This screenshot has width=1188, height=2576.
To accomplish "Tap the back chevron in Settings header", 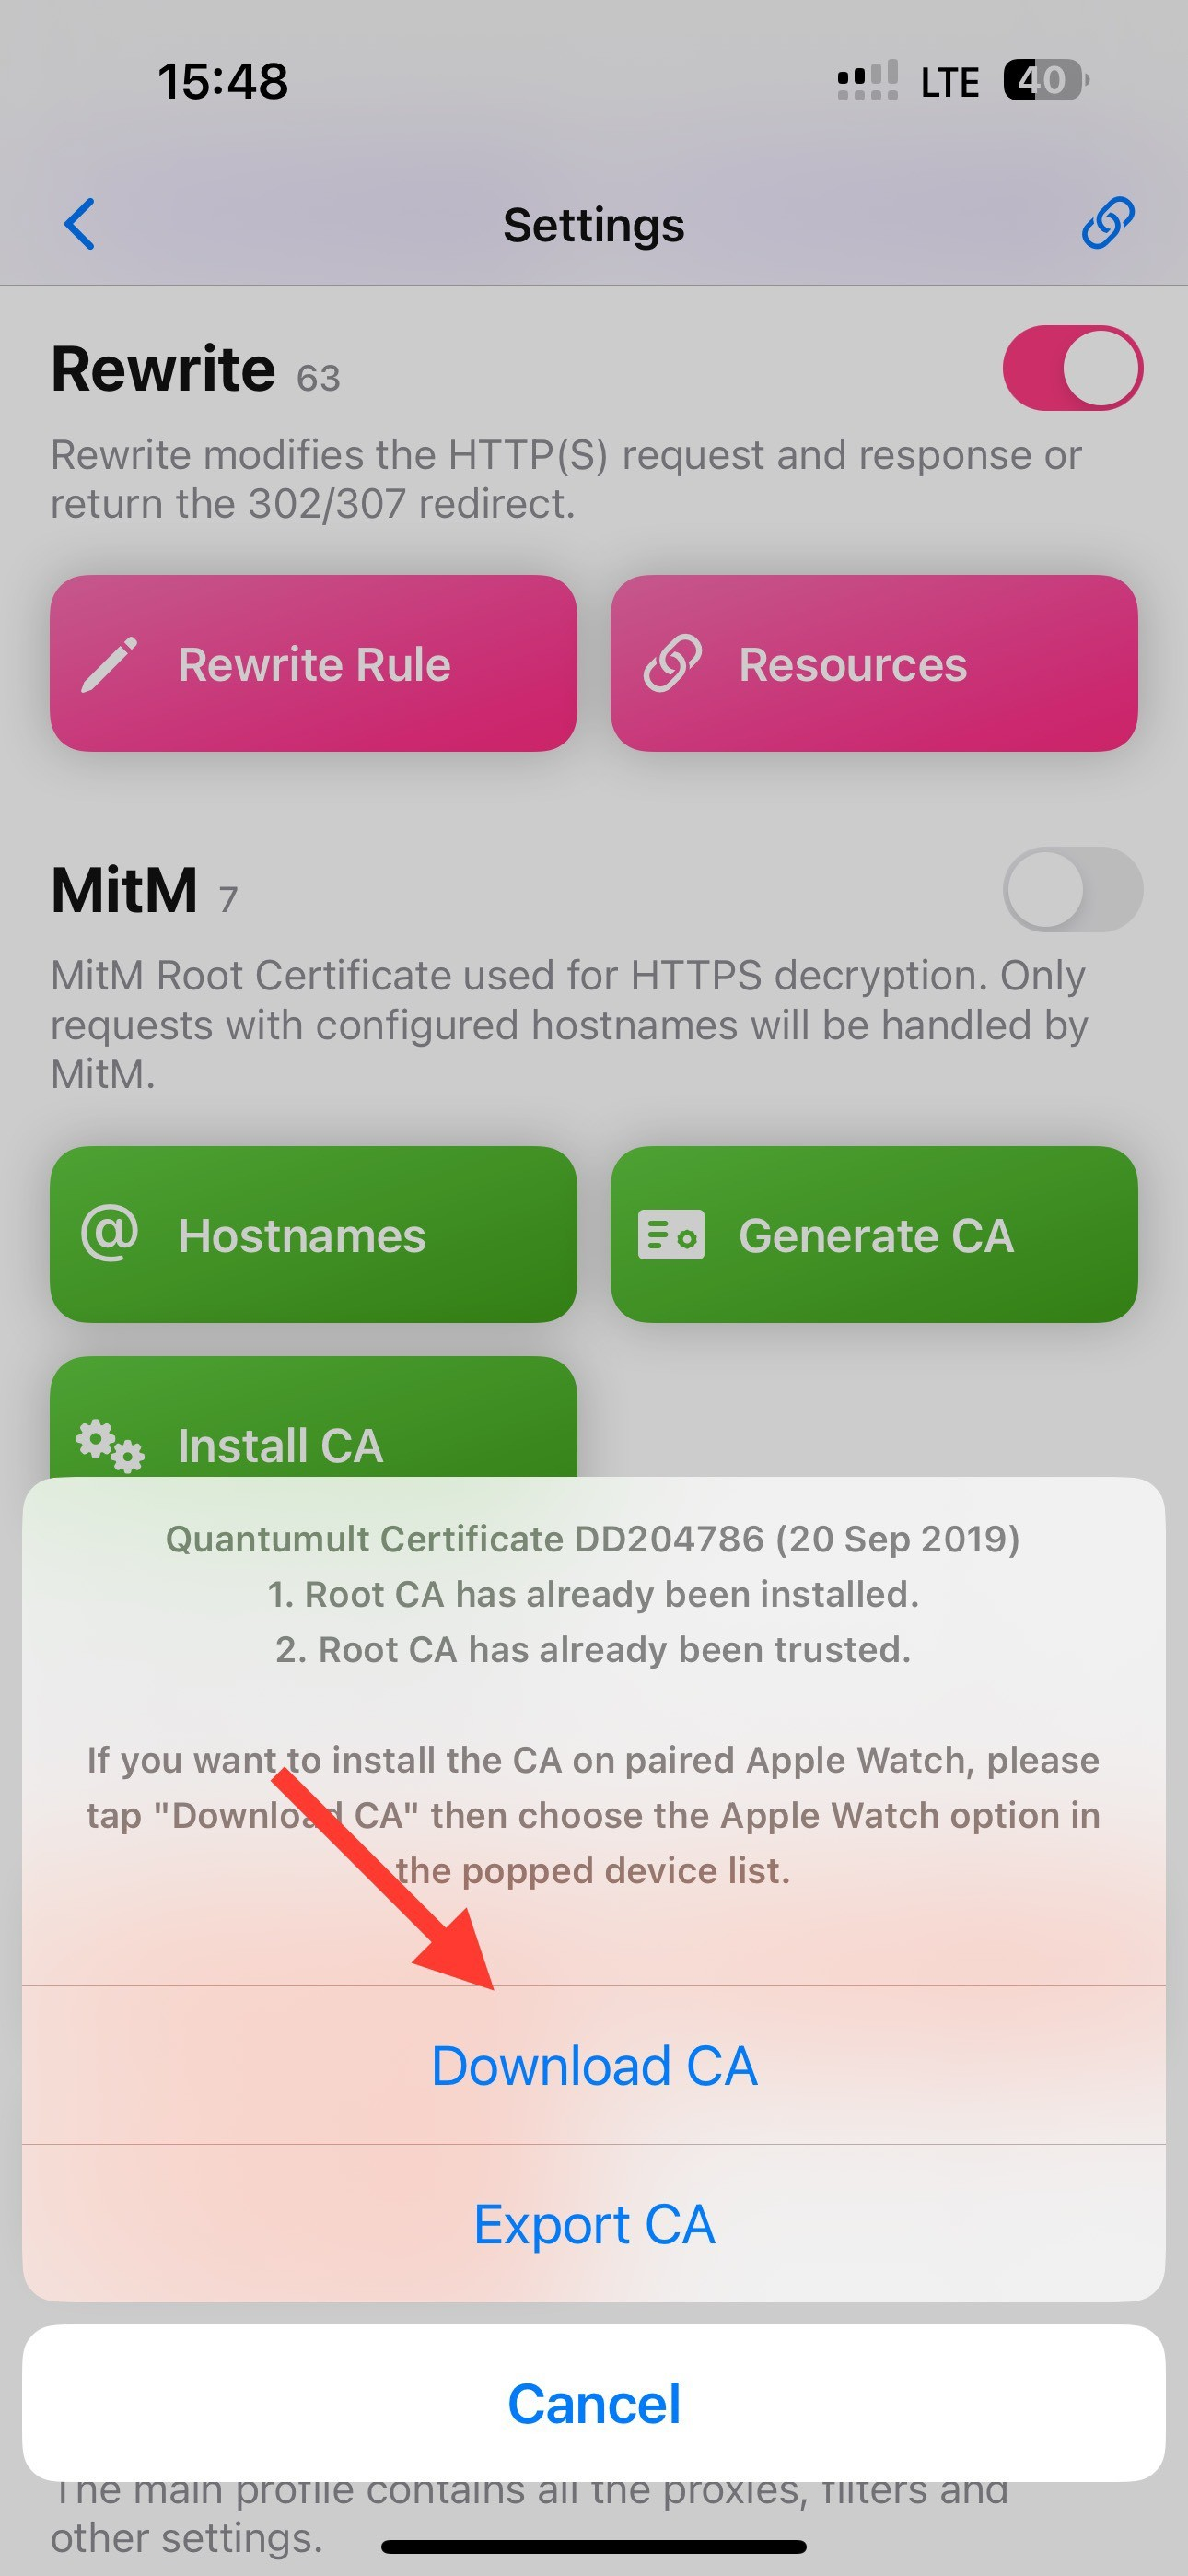I will pos(79,224).
